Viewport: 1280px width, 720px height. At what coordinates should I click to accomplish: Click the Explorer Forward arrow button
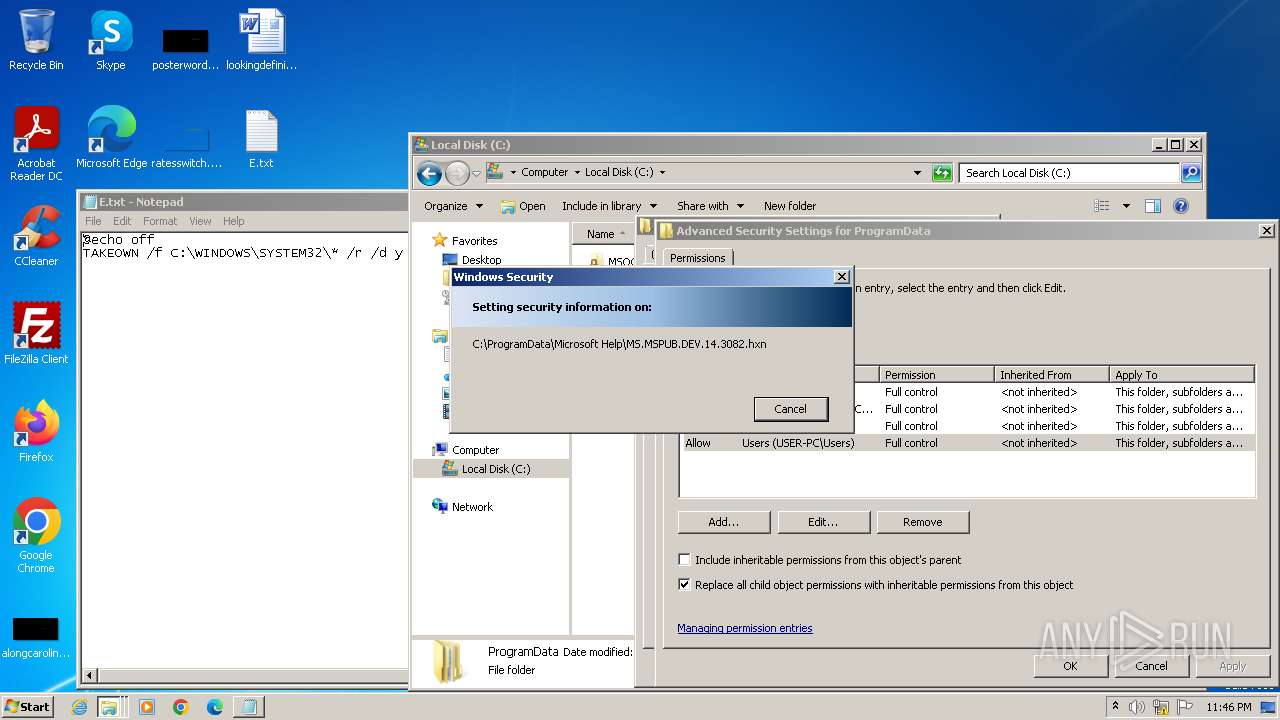457,173
